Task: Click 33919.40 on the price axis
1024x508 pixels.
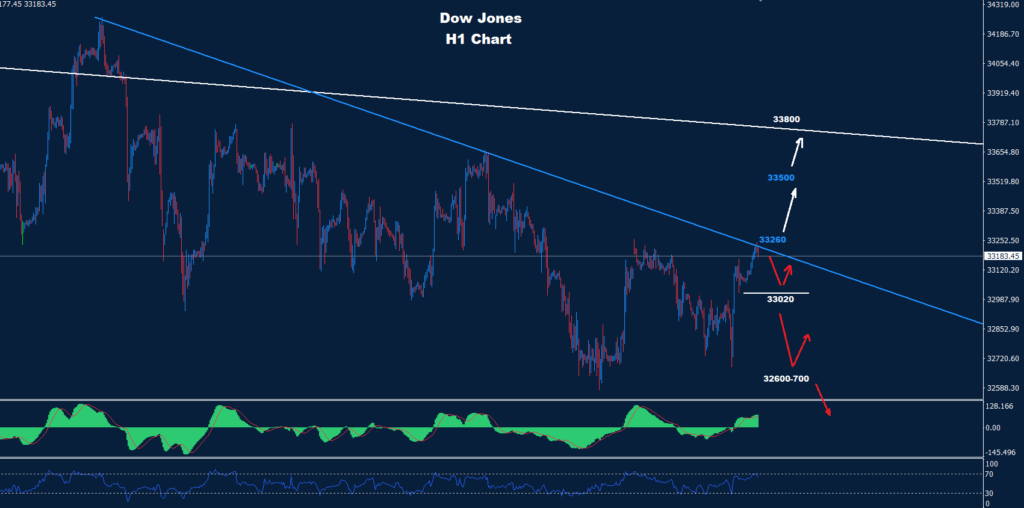Action: 1003,93
